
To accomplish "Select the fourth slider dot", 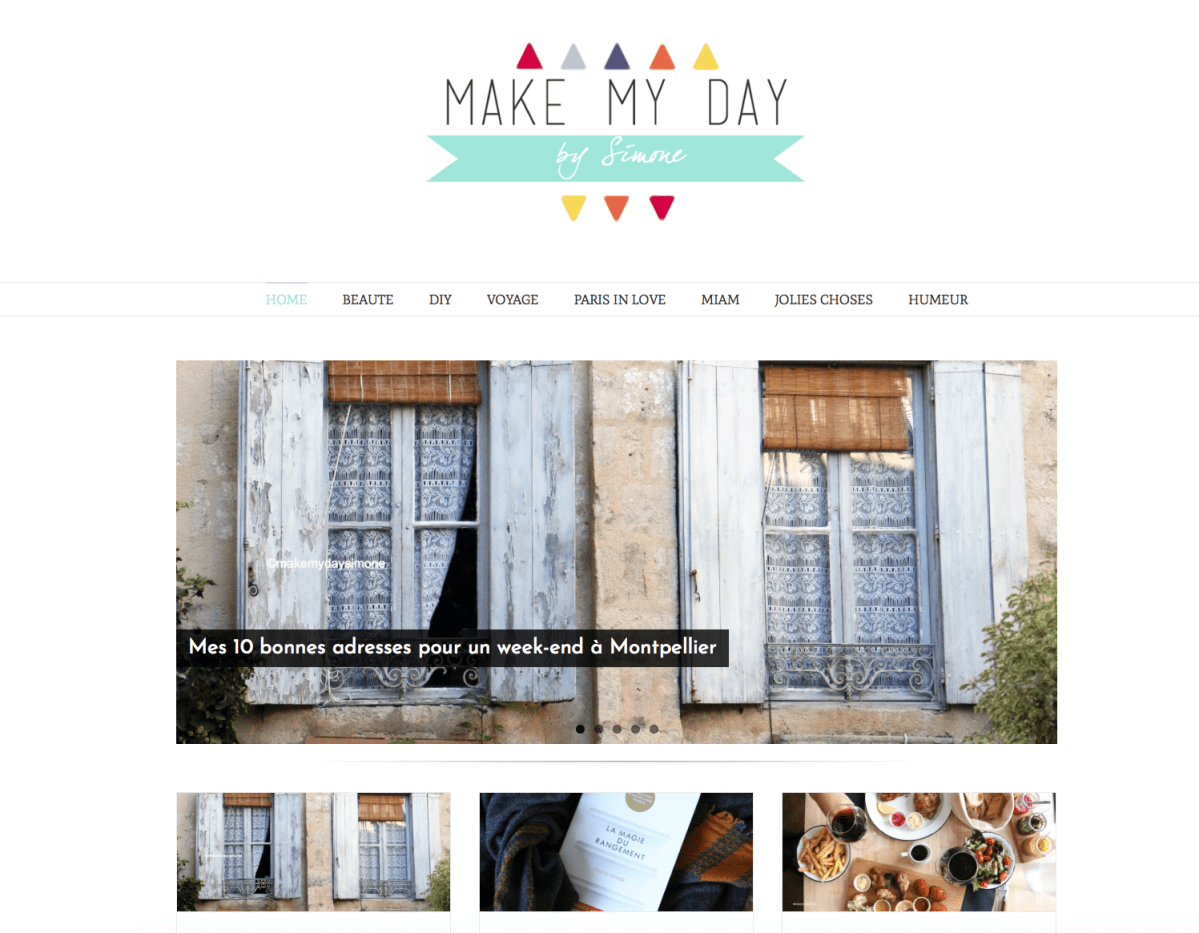I will pyautogui.click(x=635, y=729).
